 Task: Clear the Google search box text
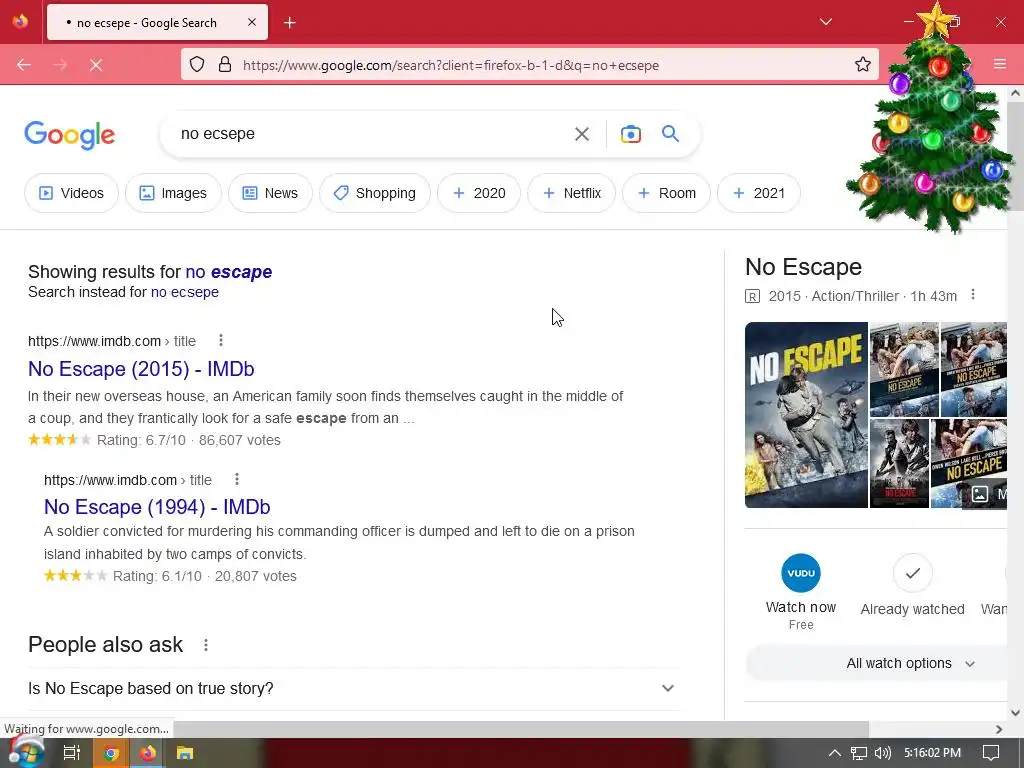(x=581, y=134)
